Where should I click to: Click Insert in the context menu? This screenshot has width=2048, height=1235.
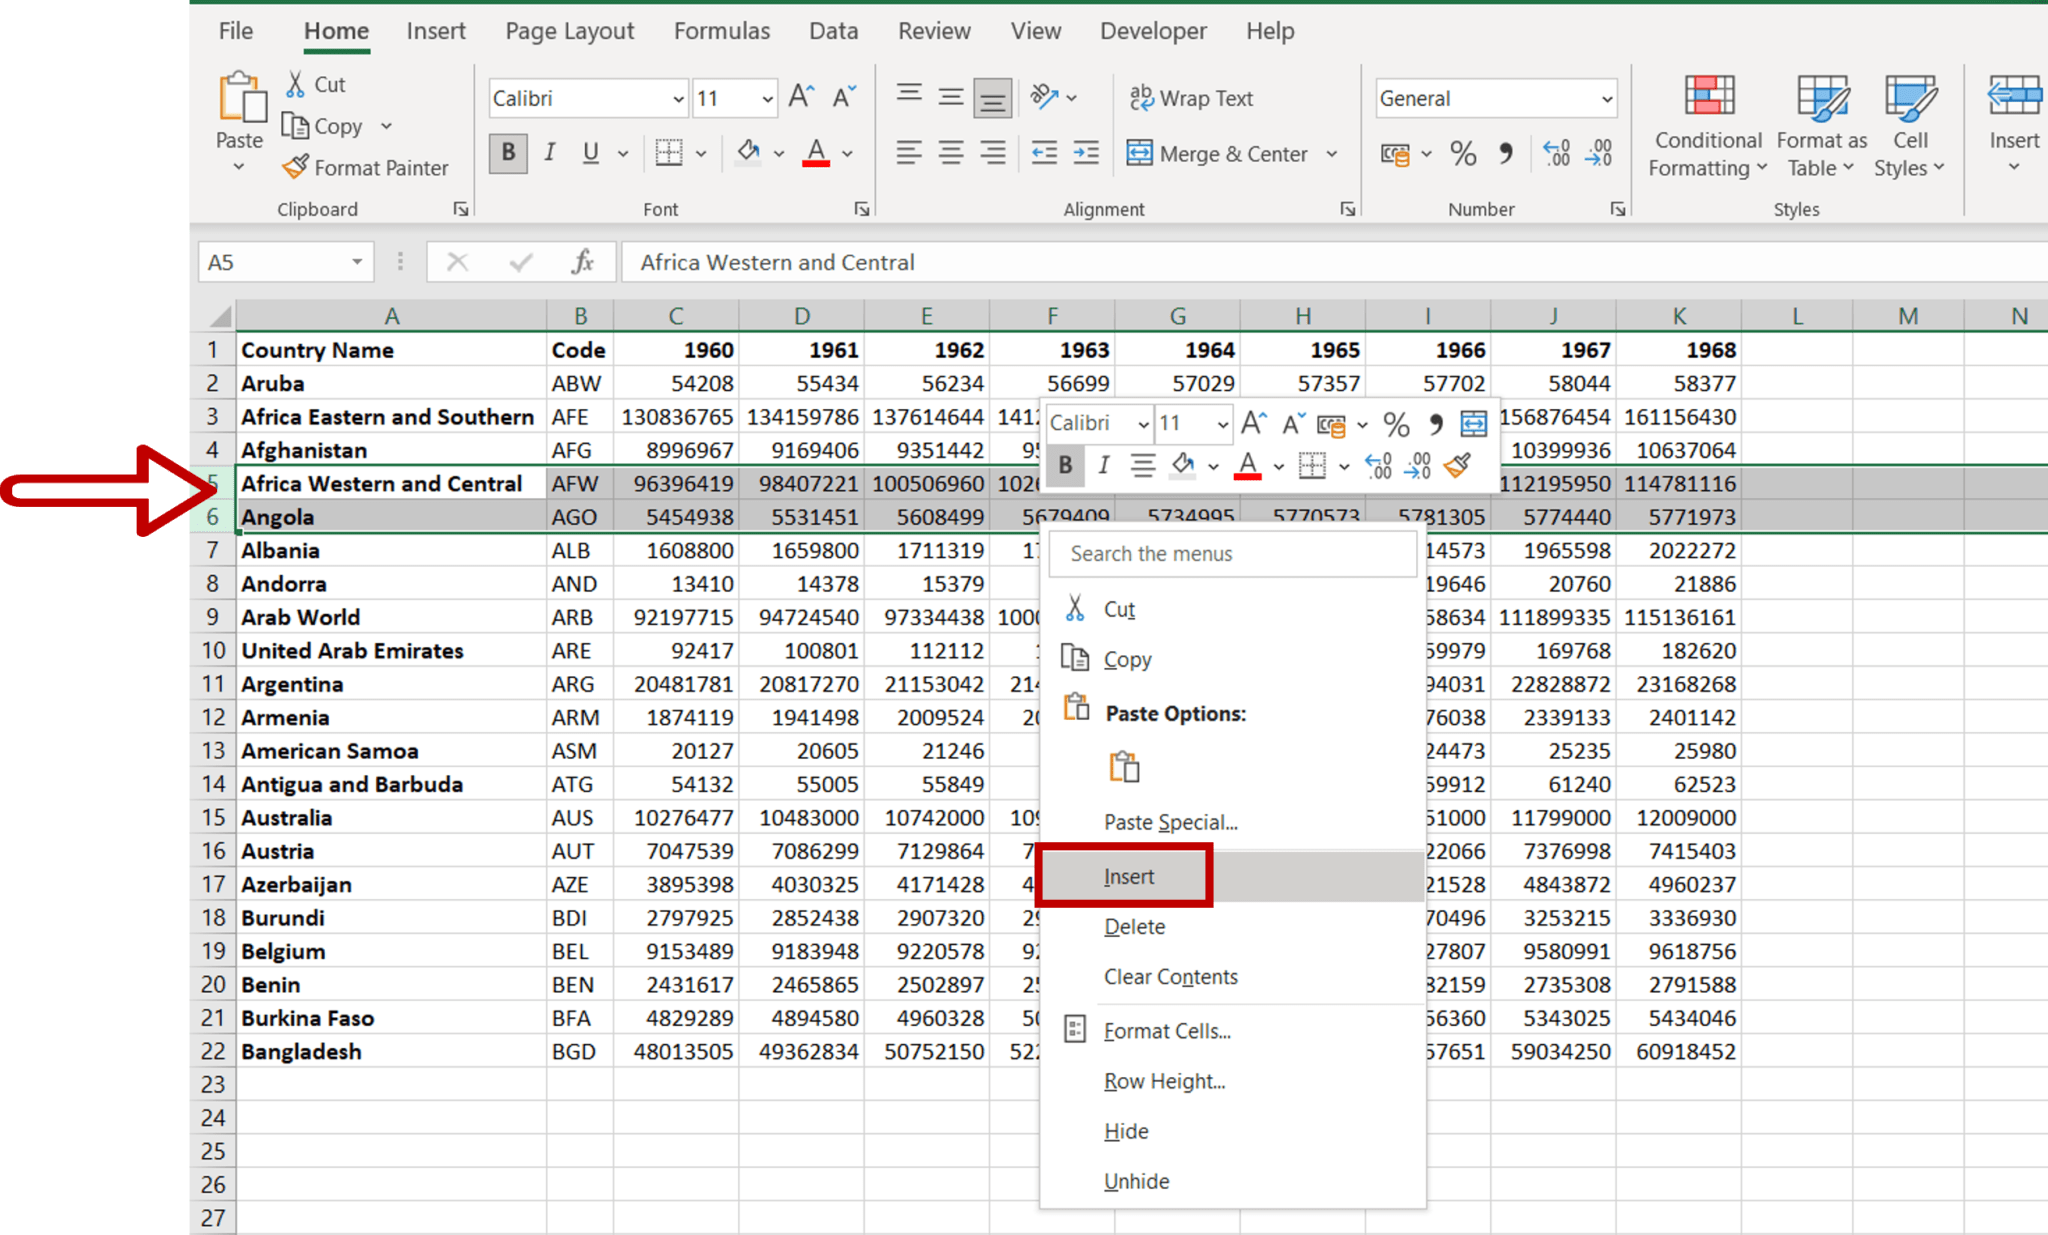coord(1128,875)
